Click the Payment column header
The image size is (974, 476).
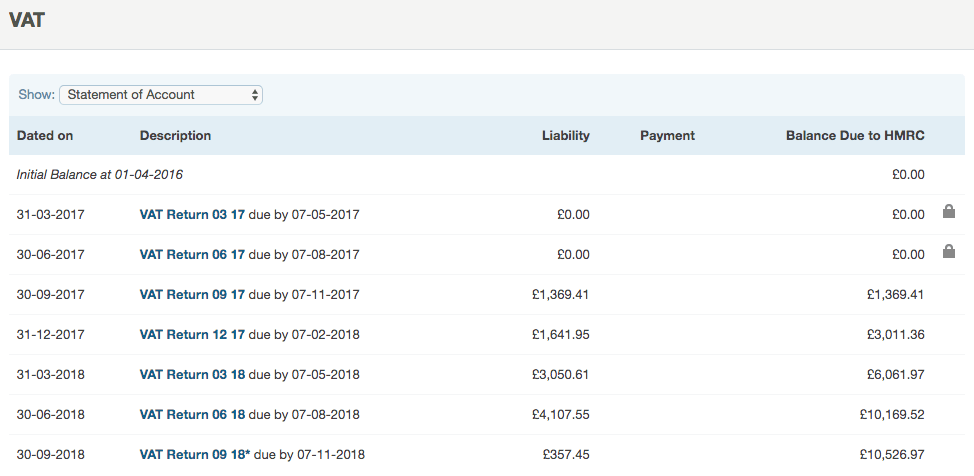(x=667, y=135)
